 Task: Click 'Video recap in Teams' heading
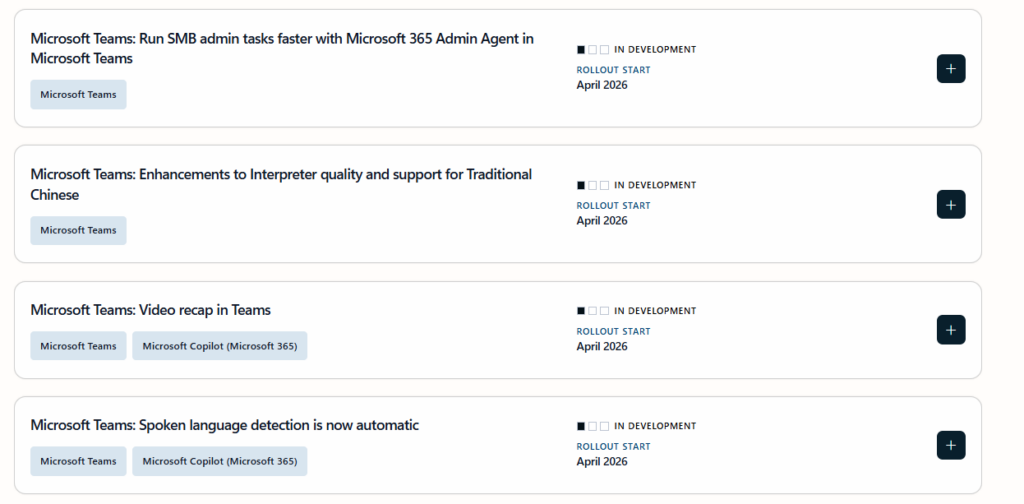(150, 310)
